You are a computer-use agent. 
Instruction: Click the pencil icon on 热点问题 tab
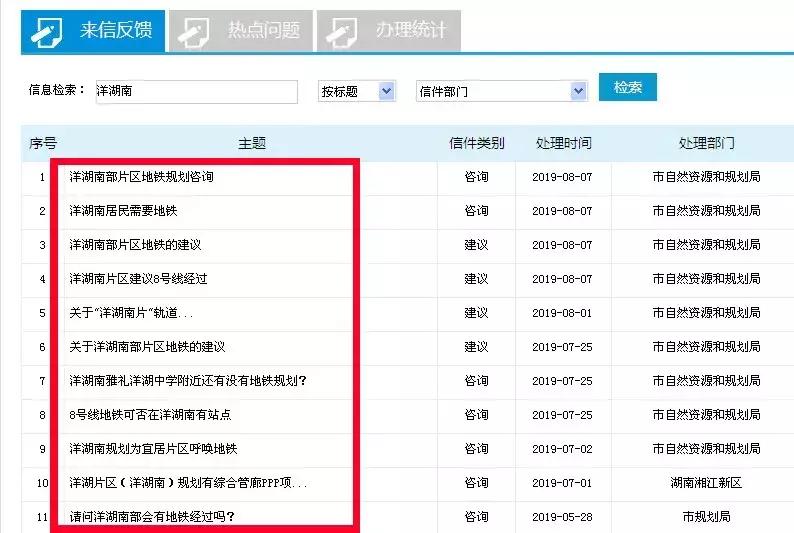[x=193, y=32]
